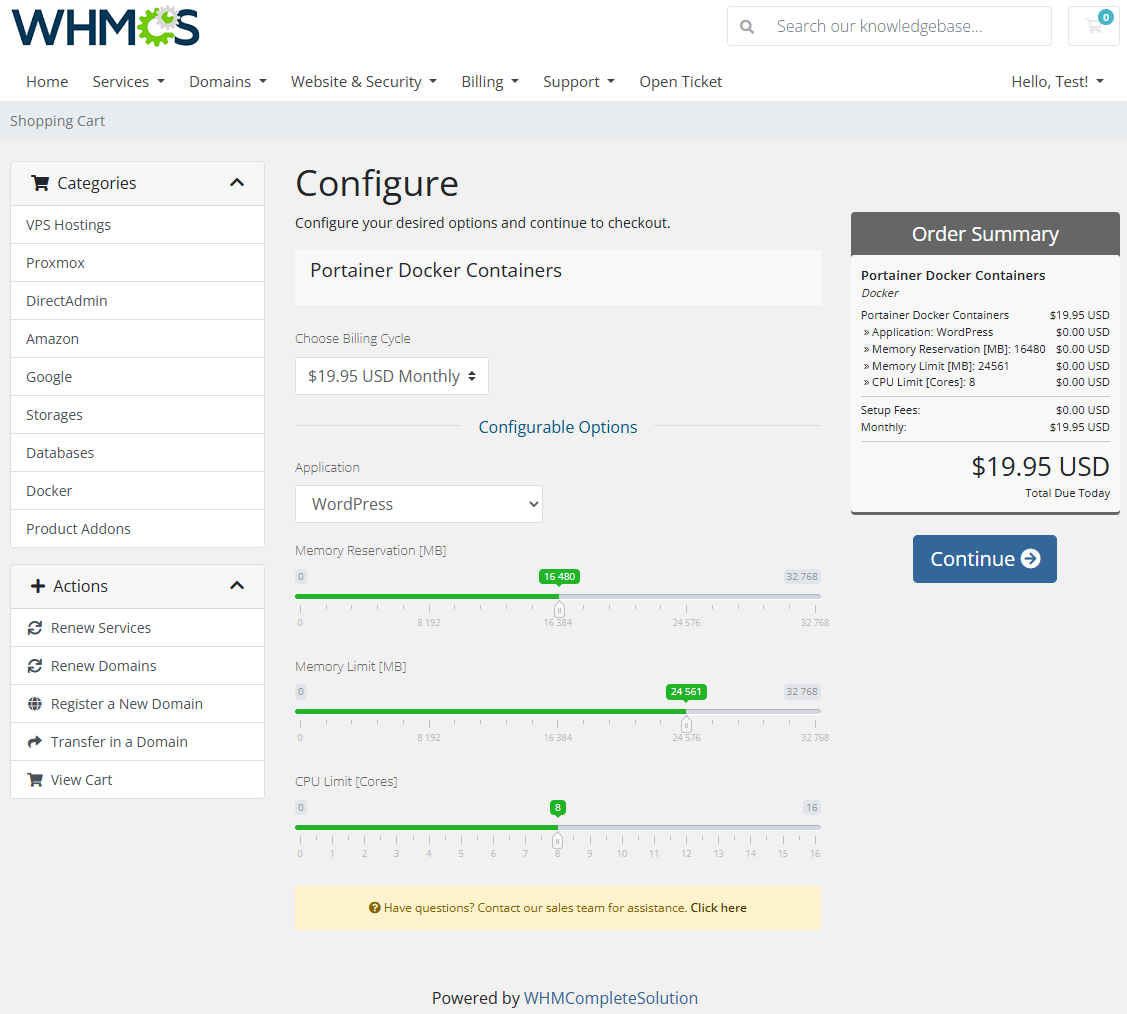Click the $19.95 USD total due amount
1127x1014 pixels.
1040,467
